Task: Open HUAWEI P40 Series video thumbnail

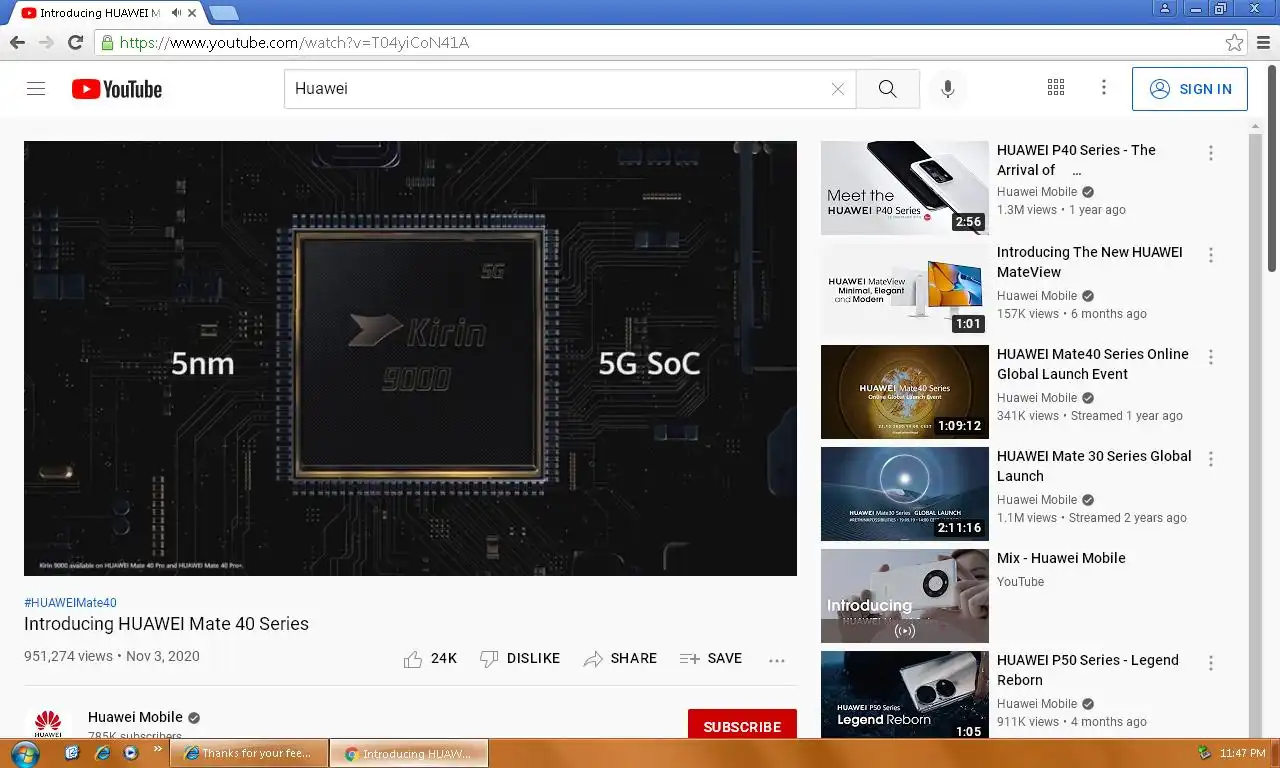Action: tap(905, 188)
